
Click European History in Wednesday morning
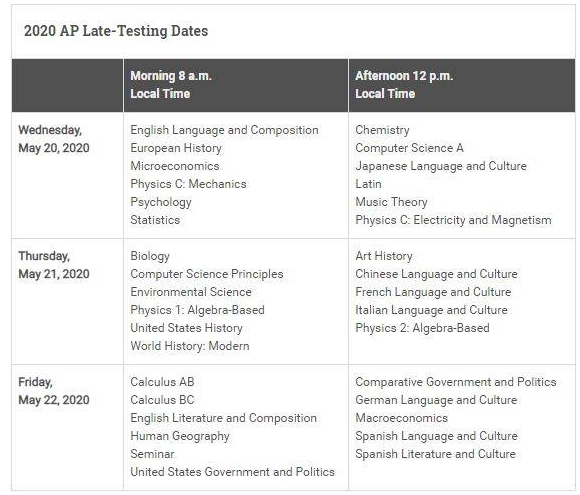[176, 148]
